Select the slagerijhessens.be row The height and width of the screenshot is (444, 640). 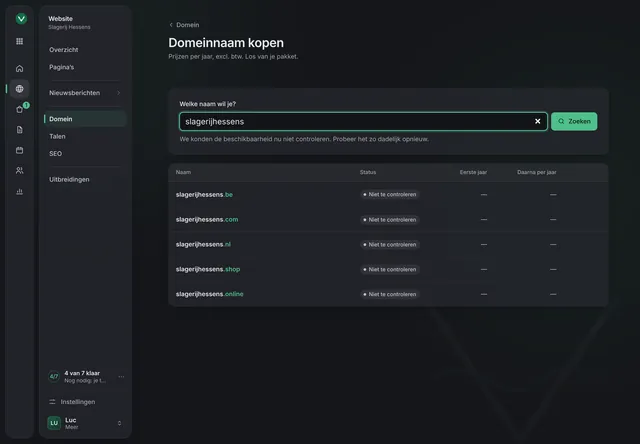(388, 195)
